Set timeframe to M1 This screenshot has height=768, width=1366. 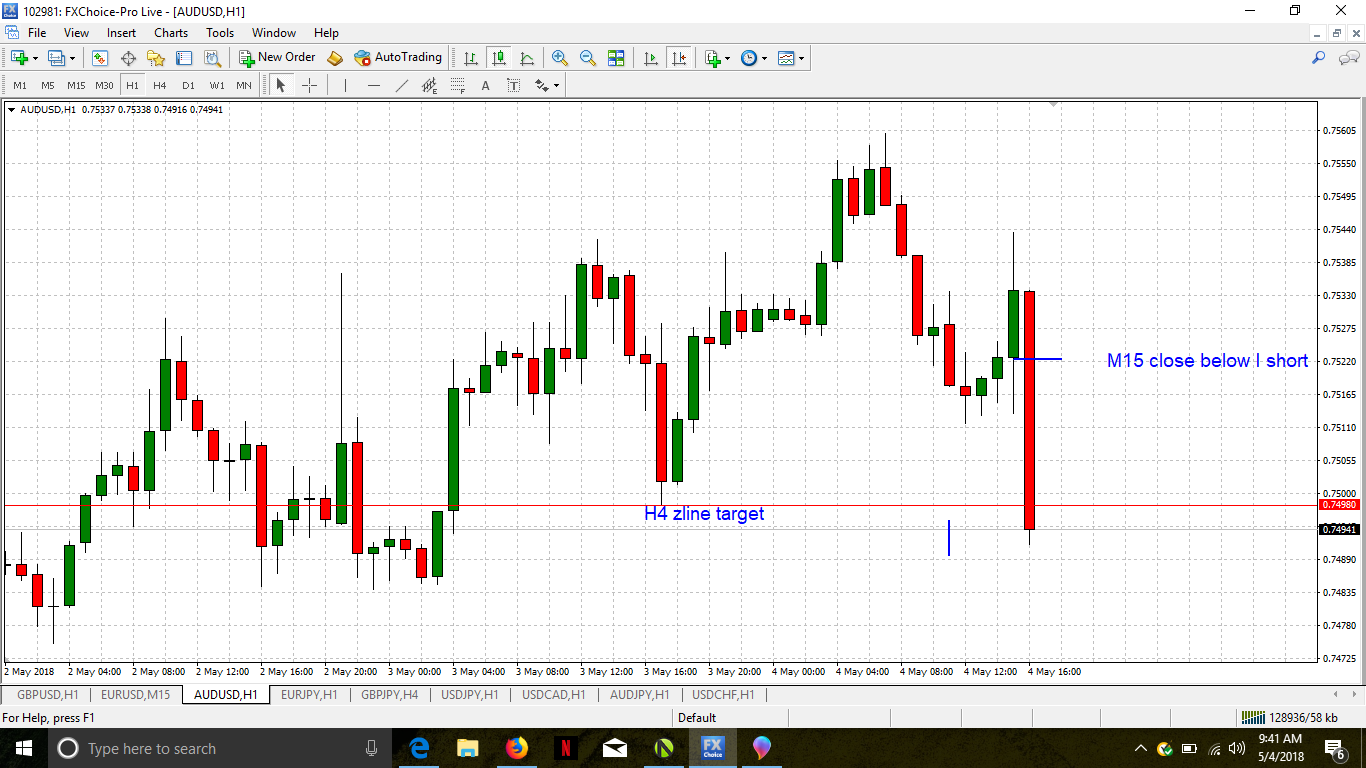(20, 85)
